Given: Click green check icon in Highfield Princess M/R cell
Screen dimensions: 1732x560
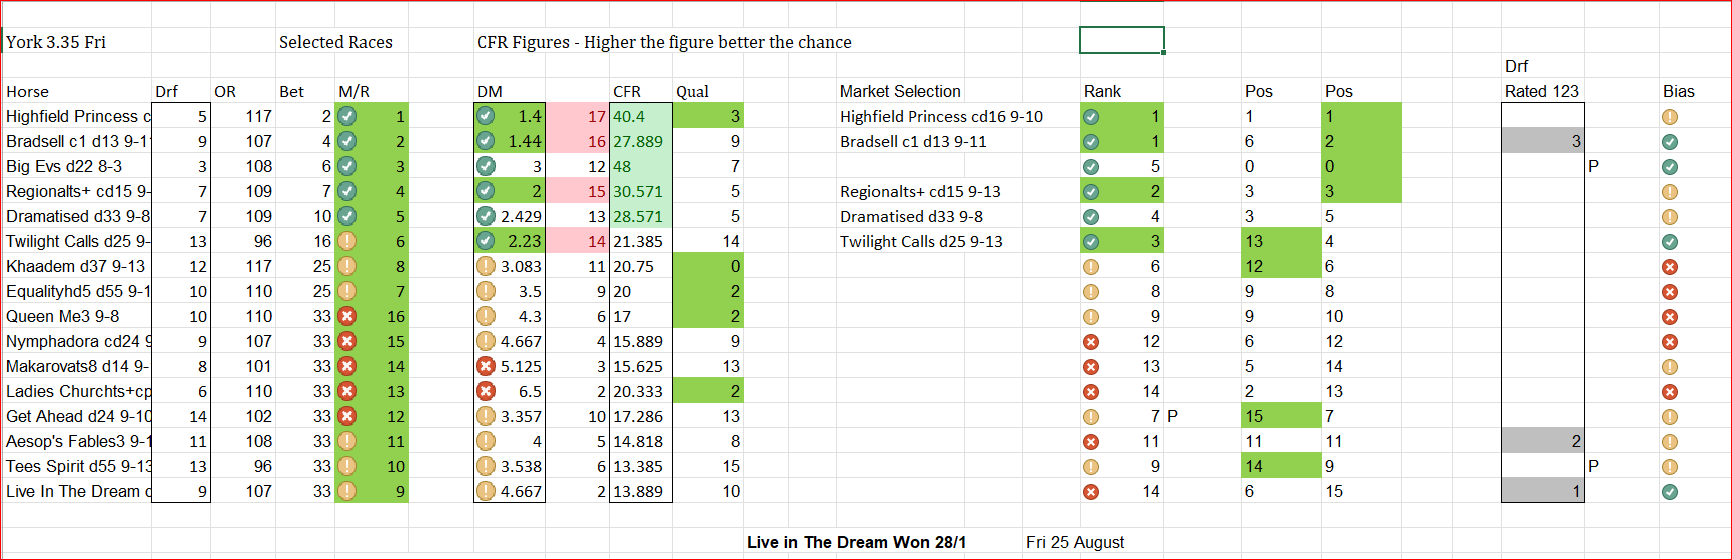Looking at the screenshot, I should pos(347,116).
